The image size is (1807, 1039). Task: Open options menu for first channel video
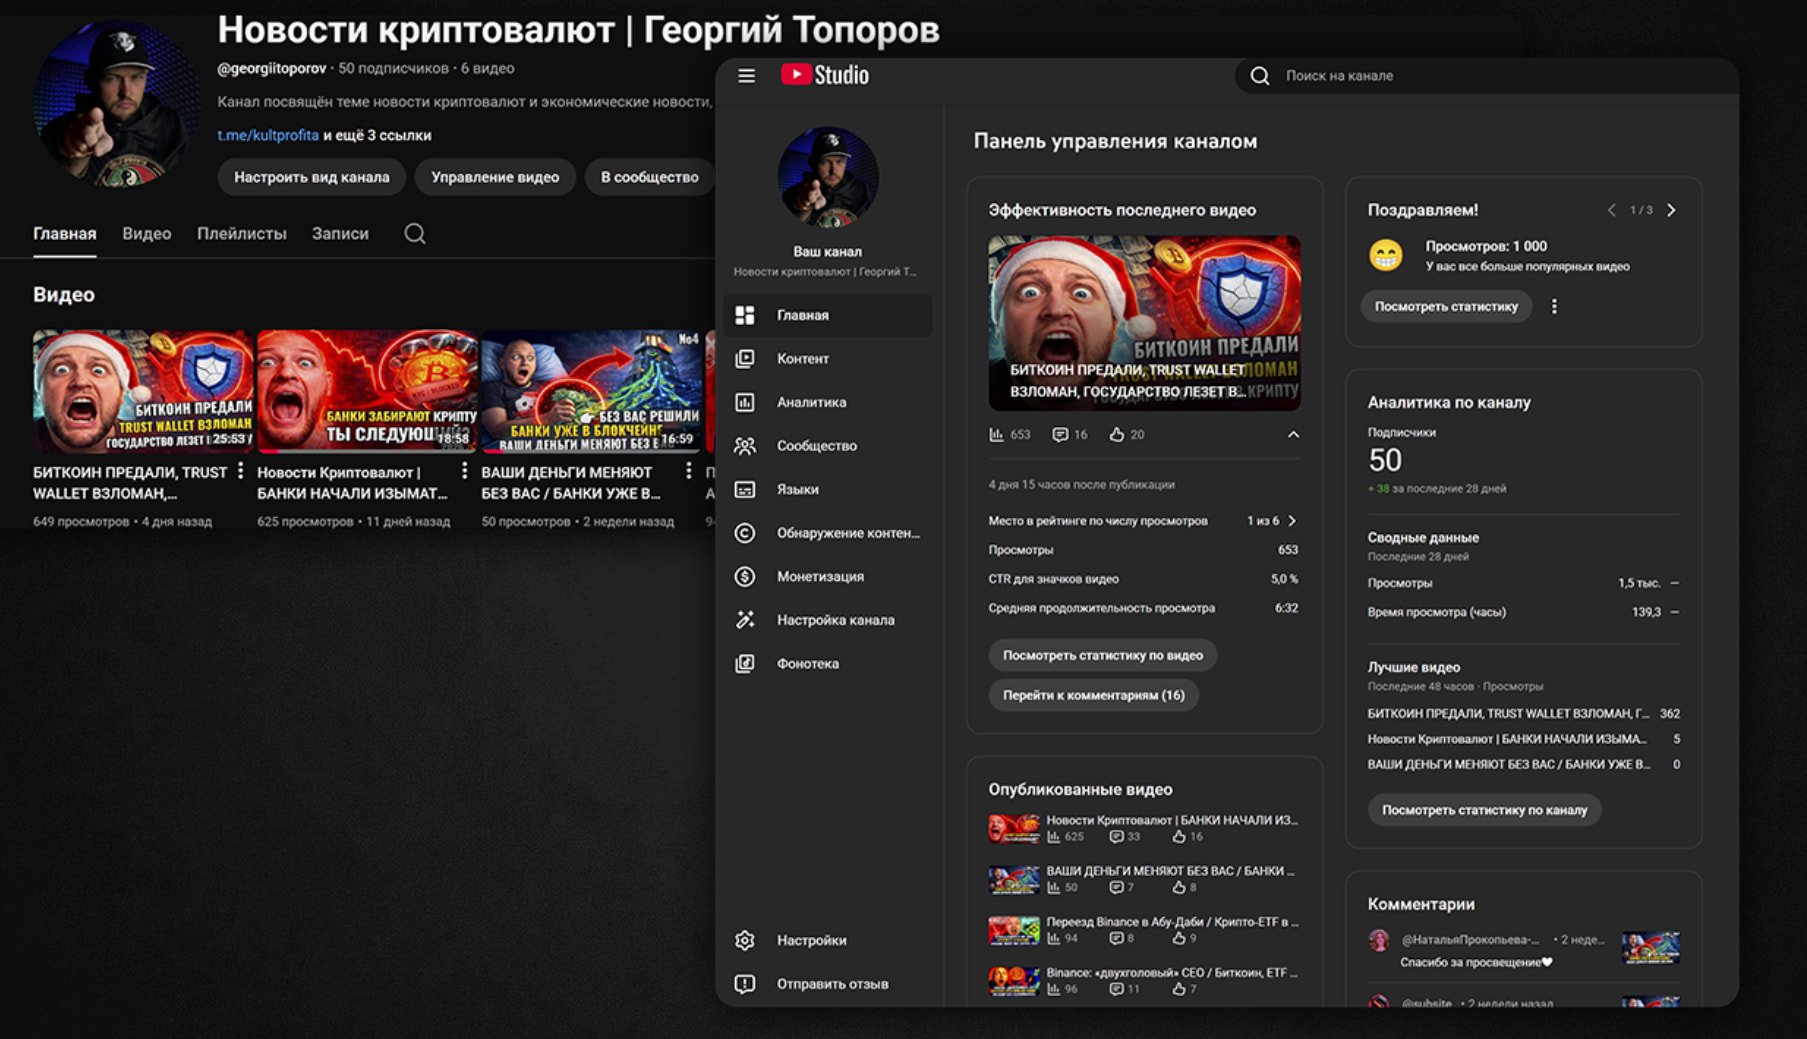(x=240, y=471)
